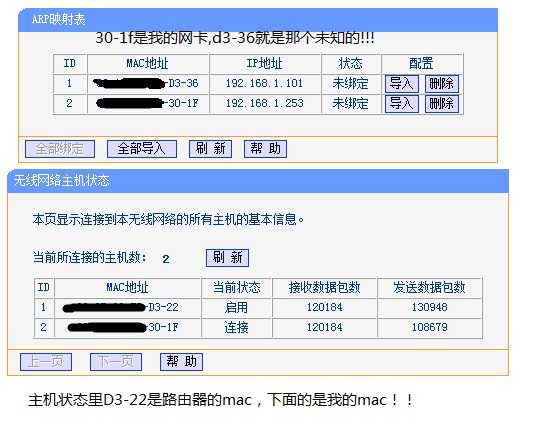Image resolution: width=534 pixels, height=428 pixels.
Task: Click 导入 button for 192.168.1.253 row
Action: (402, 104)
